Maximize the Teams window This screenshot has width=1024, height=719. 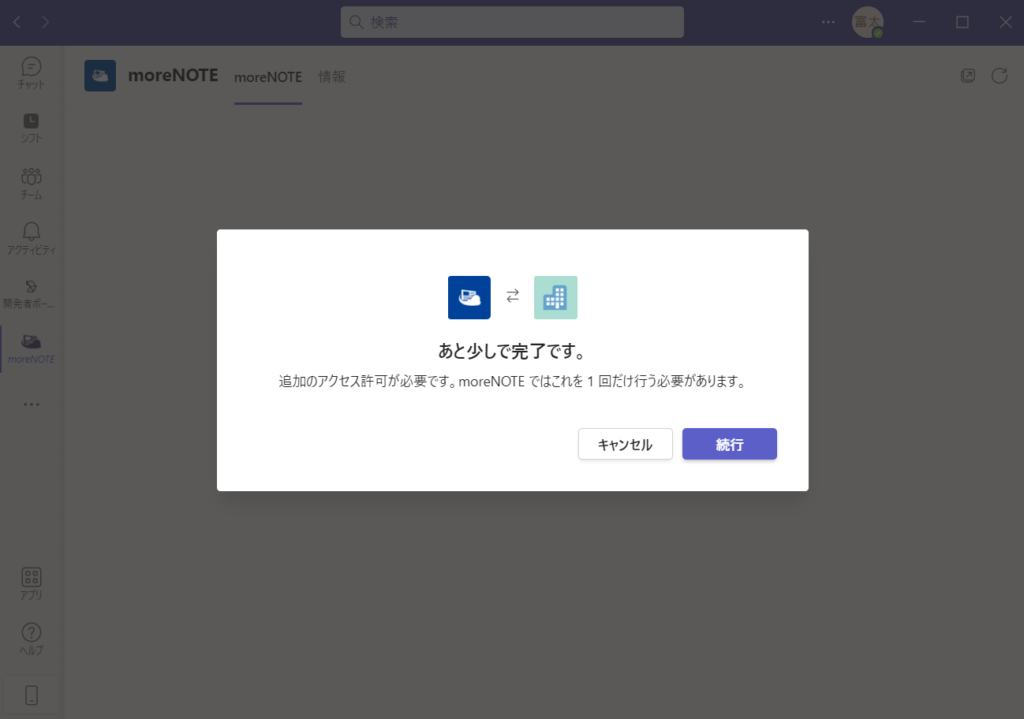click(x=962, y=22)
